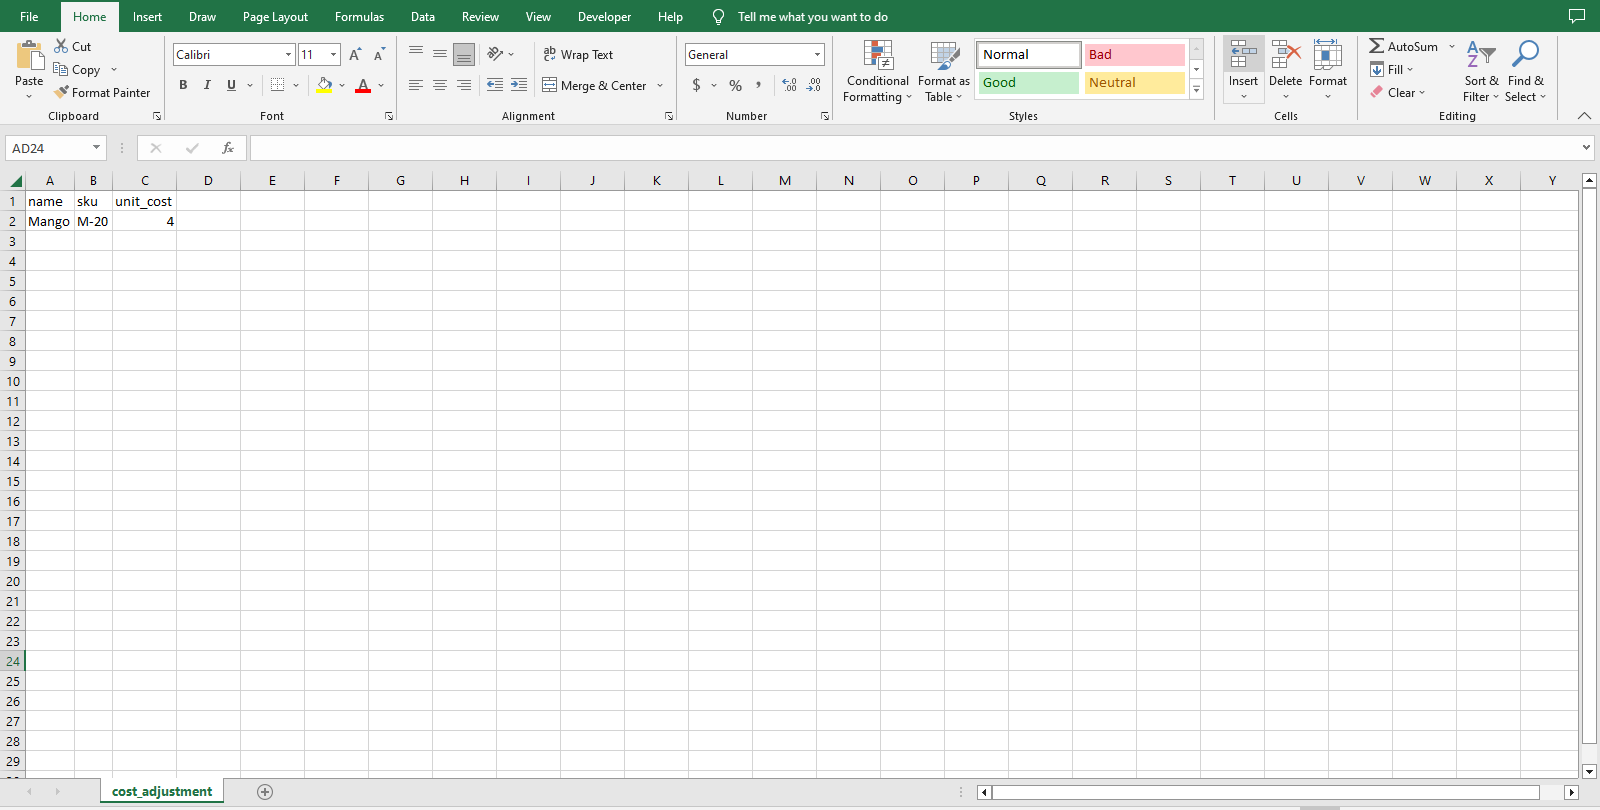Apply the yellow fill color
Image resolution: width=1600 pixels, height=810 pixels.
[x=324, y=86]
